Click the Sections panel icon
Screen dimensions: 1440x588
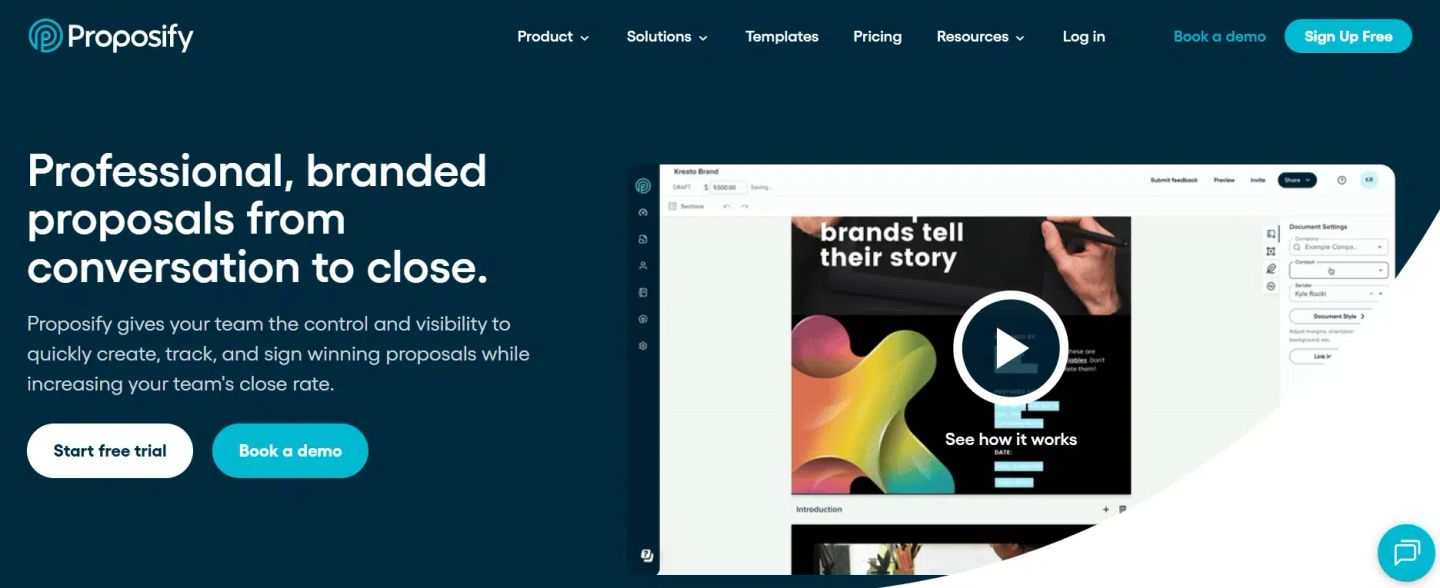pyautogui.click(x=673, y=206)
